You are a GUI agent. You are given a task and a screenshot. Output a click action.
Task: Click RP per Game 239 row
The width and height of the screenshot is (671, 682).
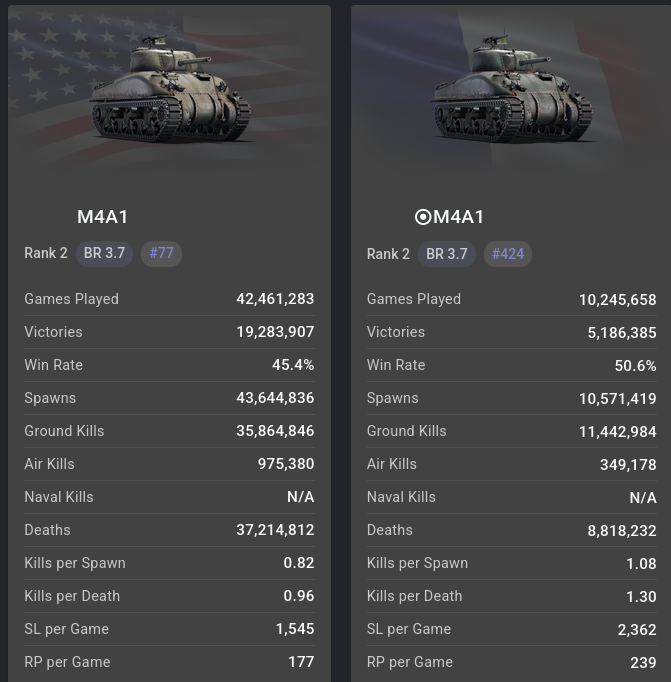pos(511,662)
